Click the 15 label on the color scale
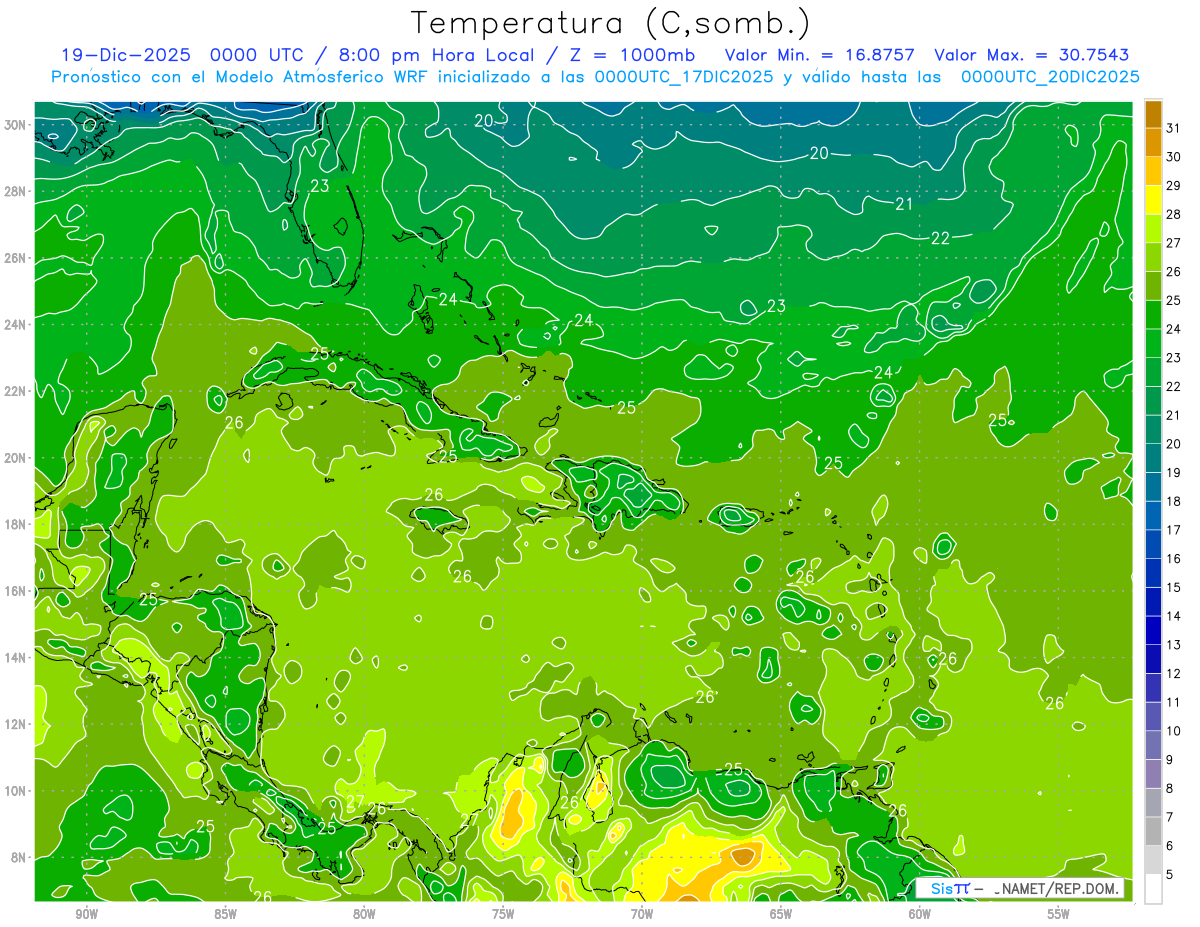Viewport: 1200px width, 927px height. coord(1174,587)
